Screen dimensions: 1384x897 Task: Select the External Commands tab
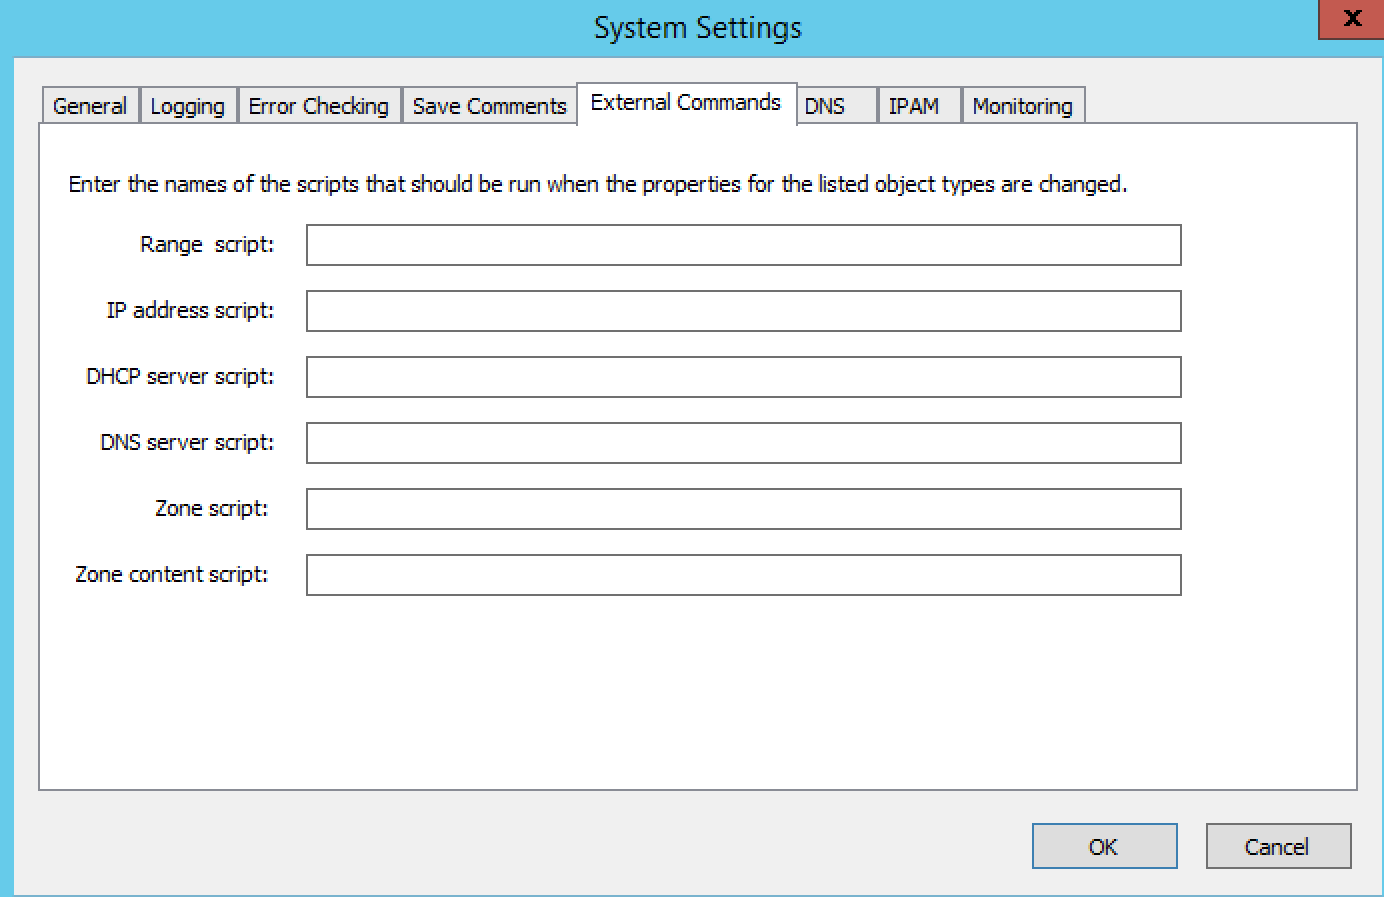(686, 103)
